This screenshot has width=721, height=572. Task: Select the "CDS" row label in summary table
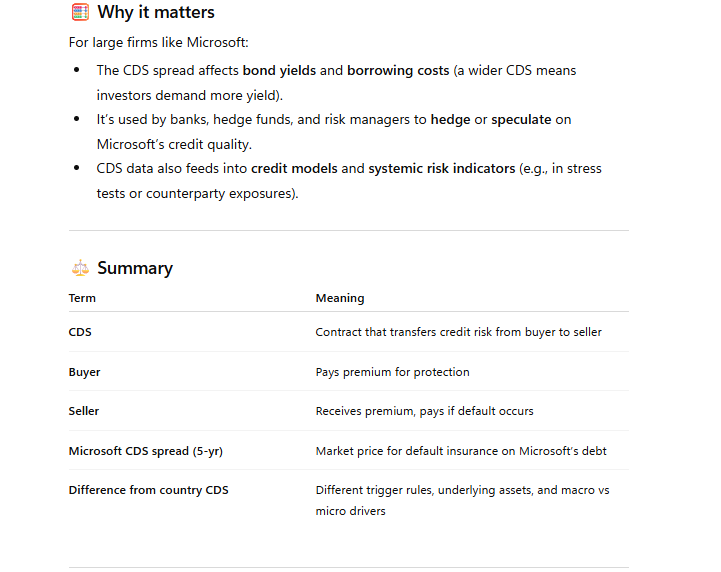click(x=80, y=332)
